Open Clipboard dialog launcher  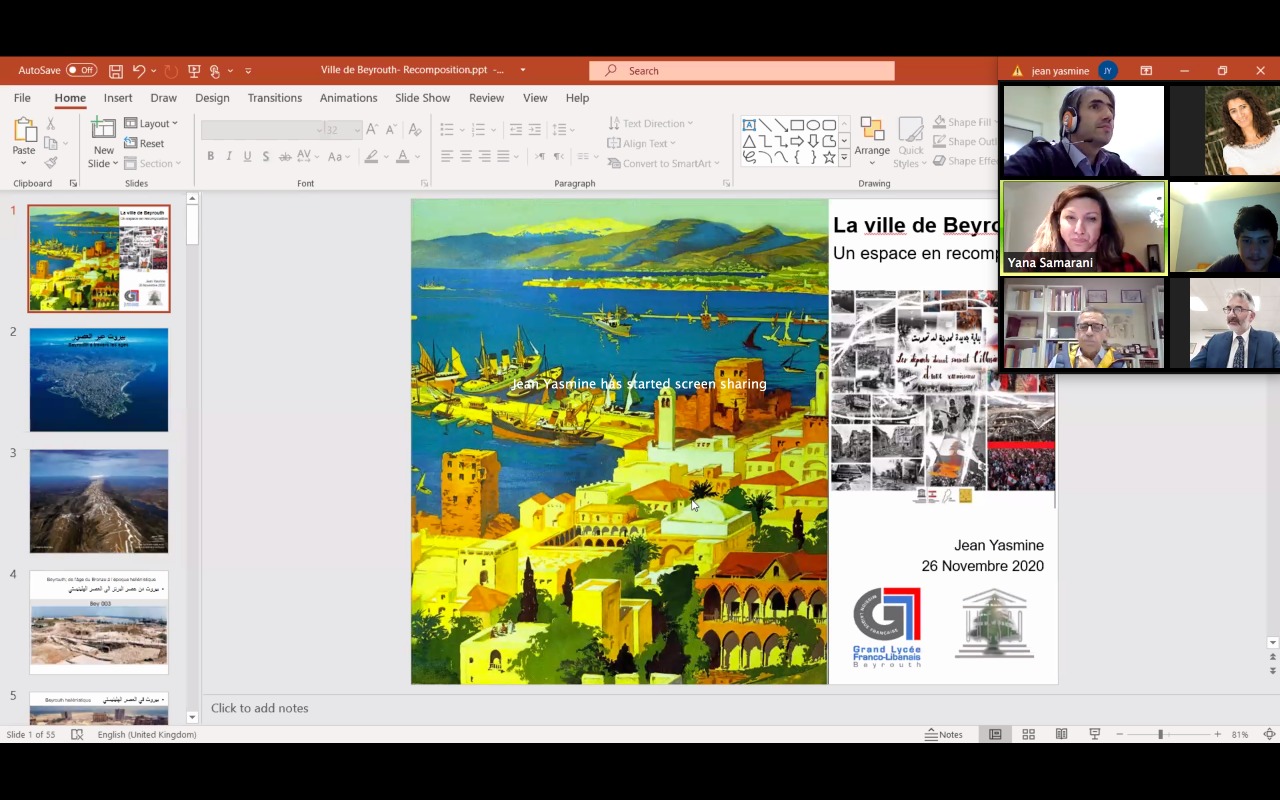point(73,184)
